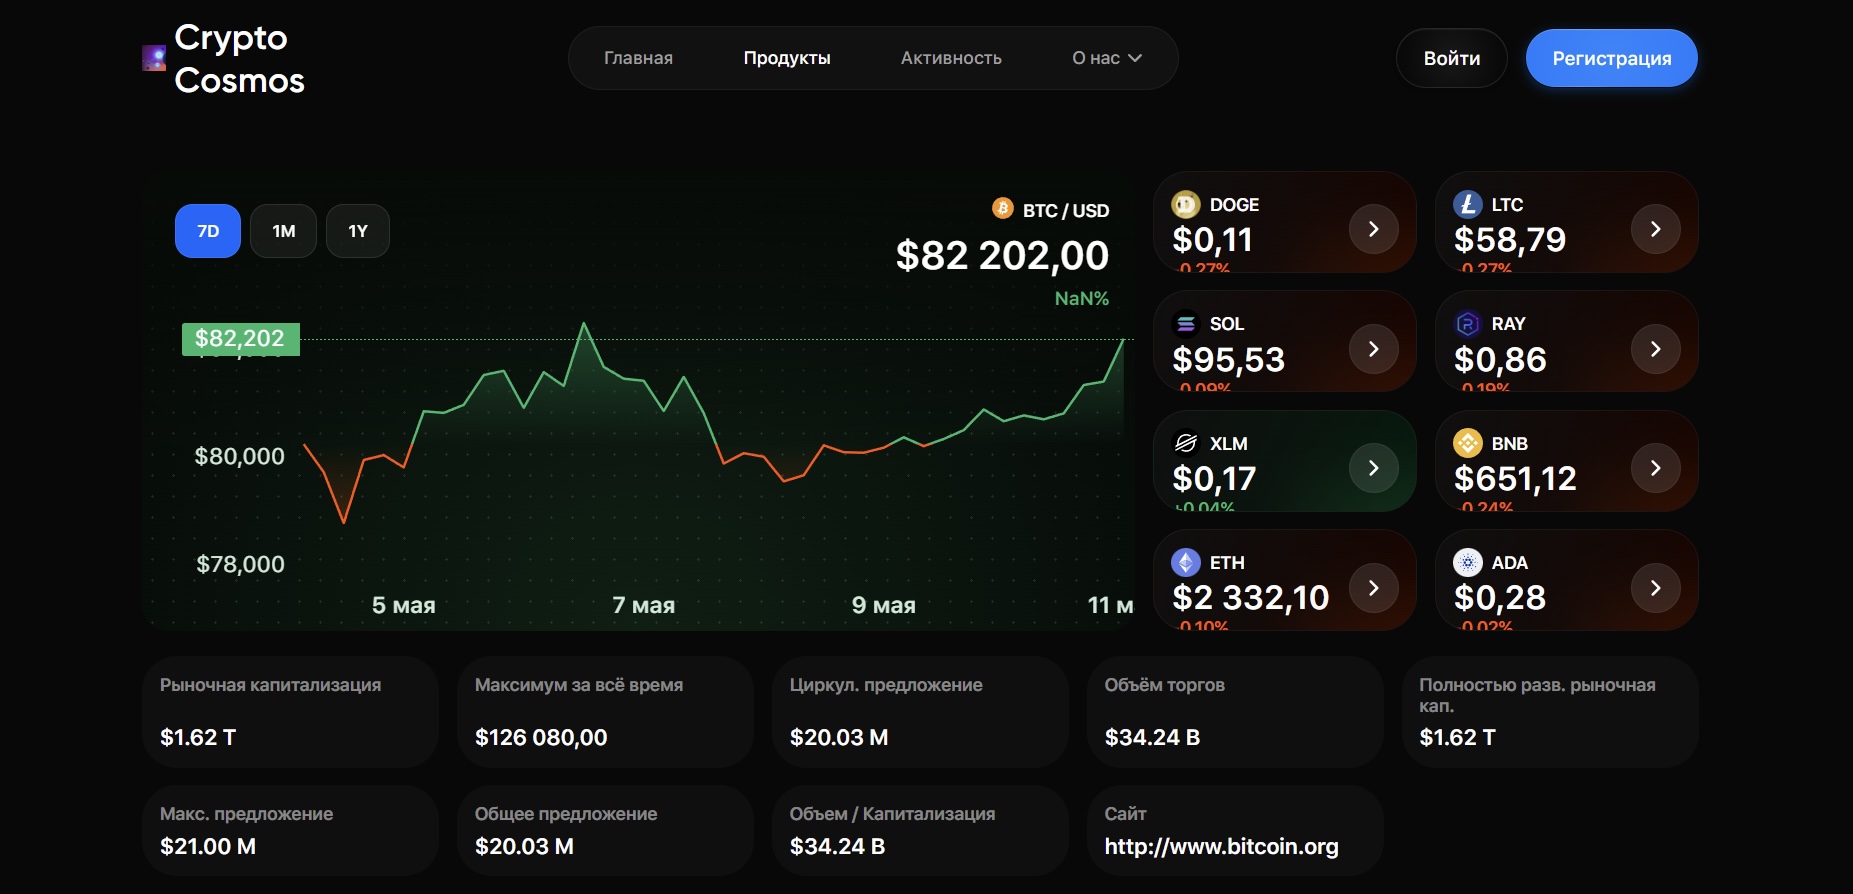This screenshot has height=894, width=1853.
Task: Click the $82 202,00 current price
Action: click(1002, 256)
